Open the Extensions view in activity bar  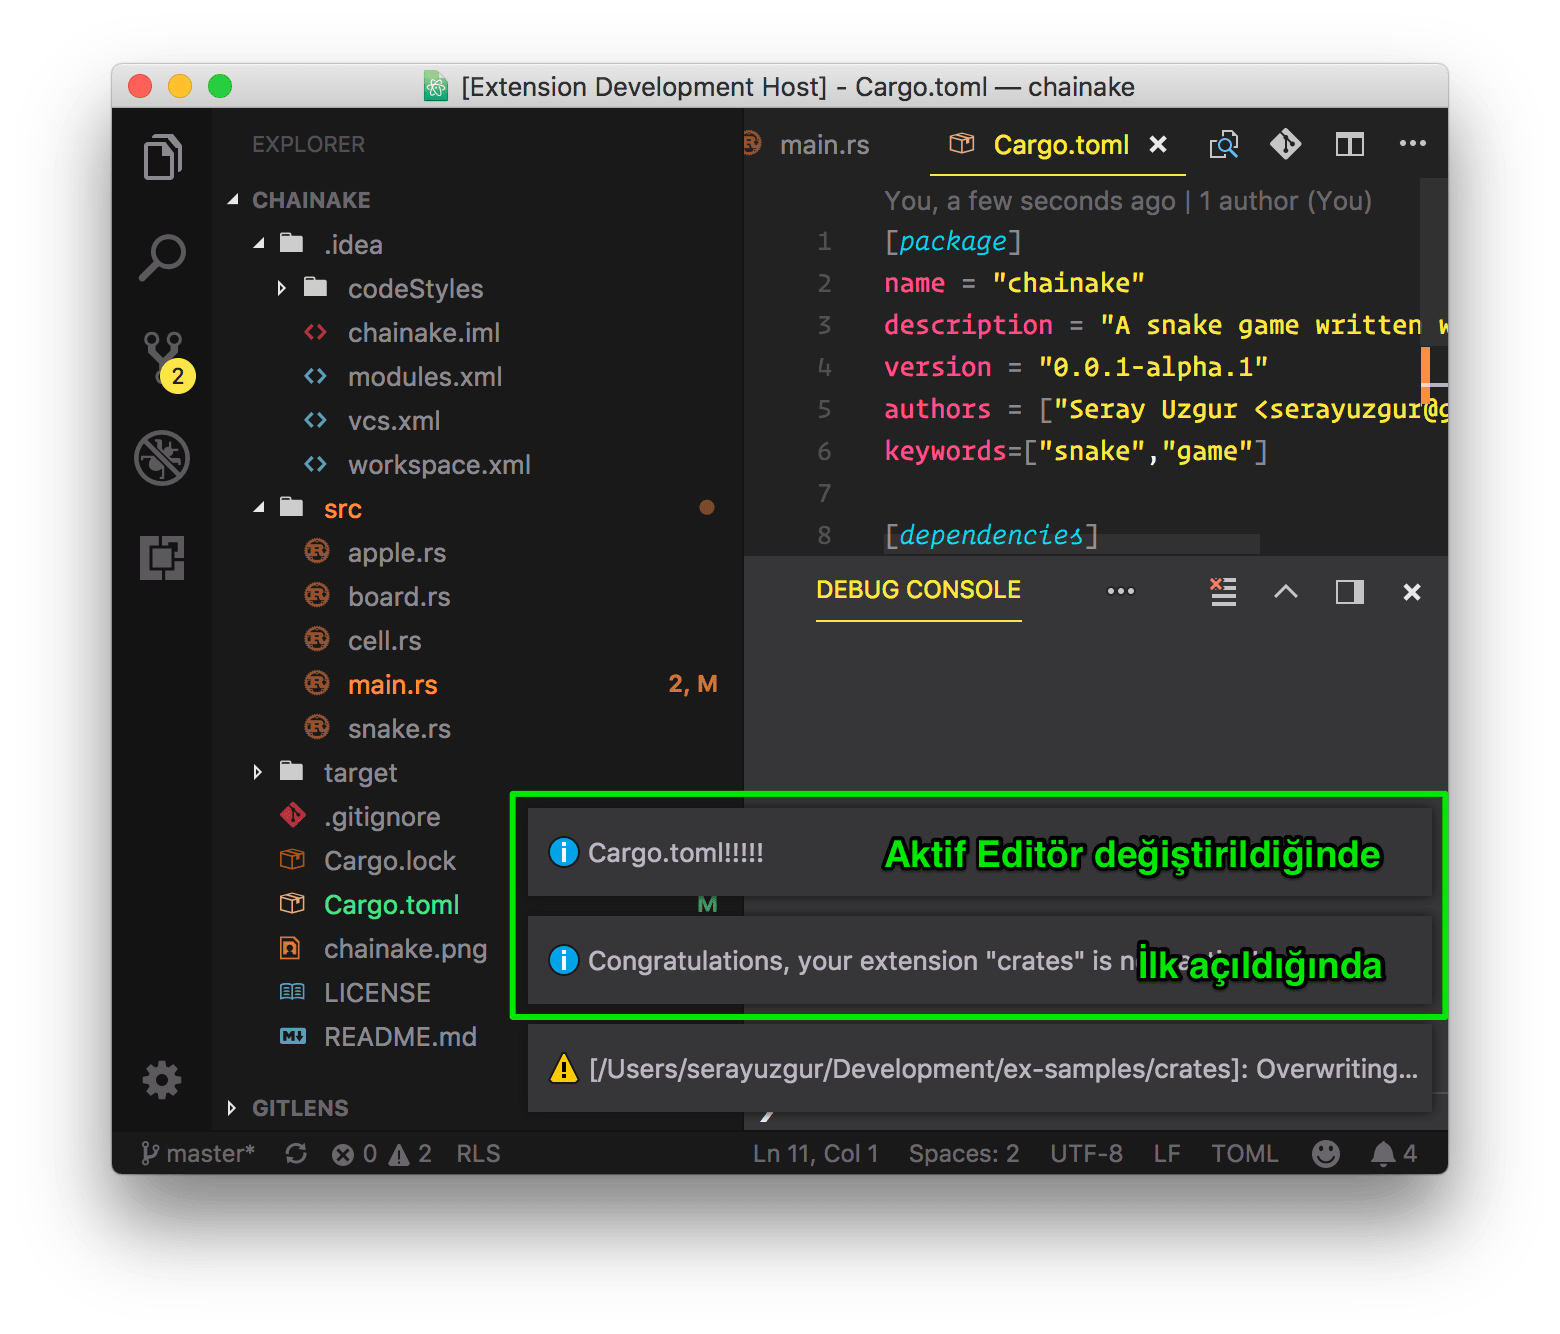point(162,558)
